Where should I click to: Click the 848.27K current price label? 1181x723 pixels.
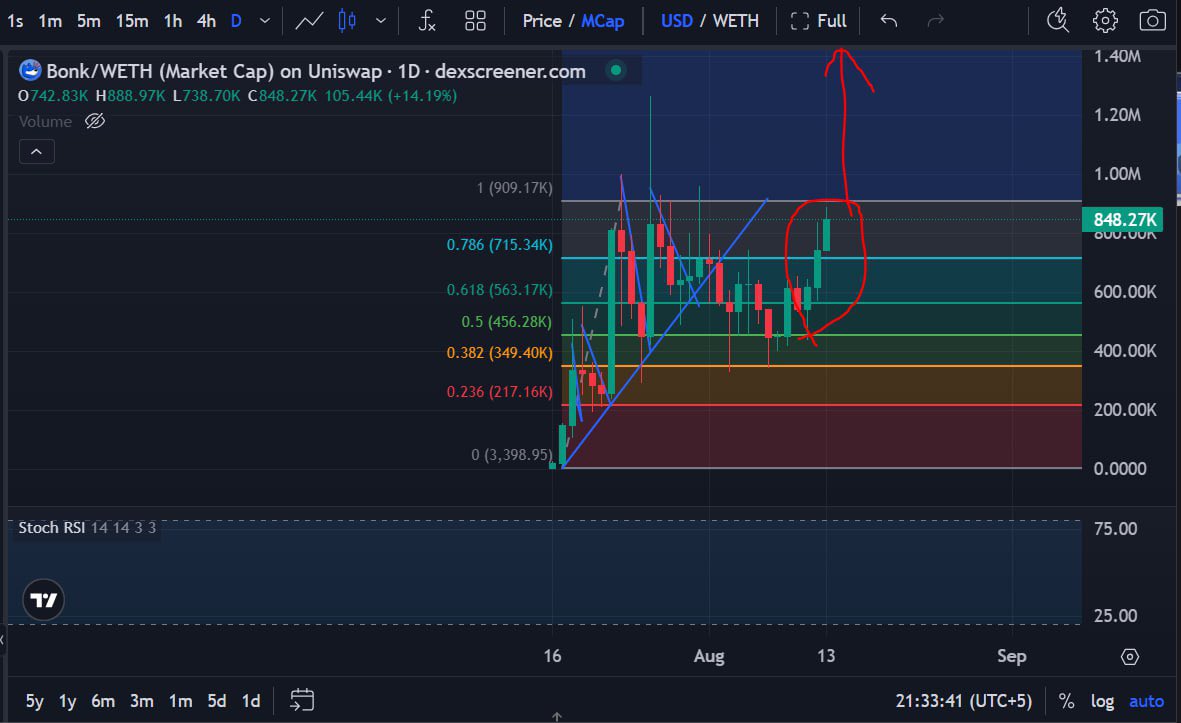coord(1123,220)
